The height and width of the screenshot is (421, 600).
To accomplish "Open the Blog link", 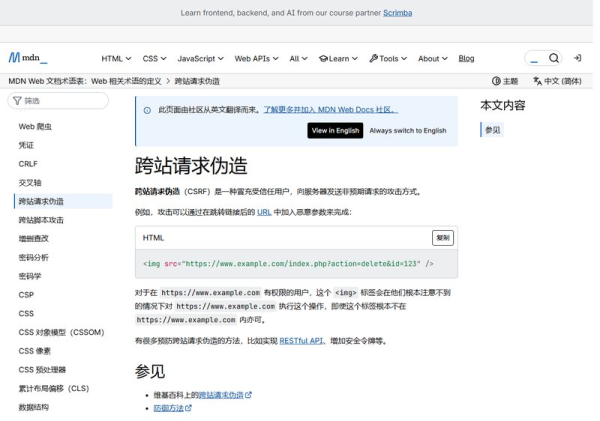I will pyautogui.click(x=466, y=59).
